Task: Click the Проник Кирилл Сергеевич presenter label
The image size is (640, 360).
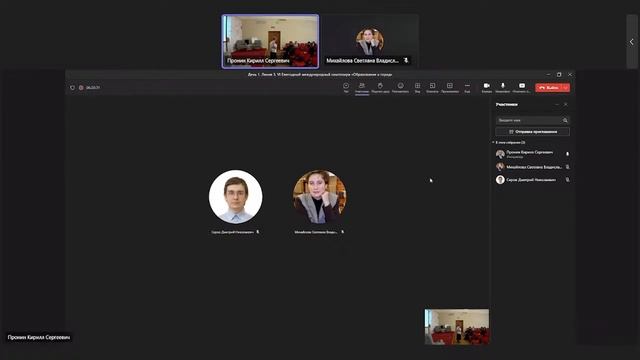Action: (x=39, y=338)
